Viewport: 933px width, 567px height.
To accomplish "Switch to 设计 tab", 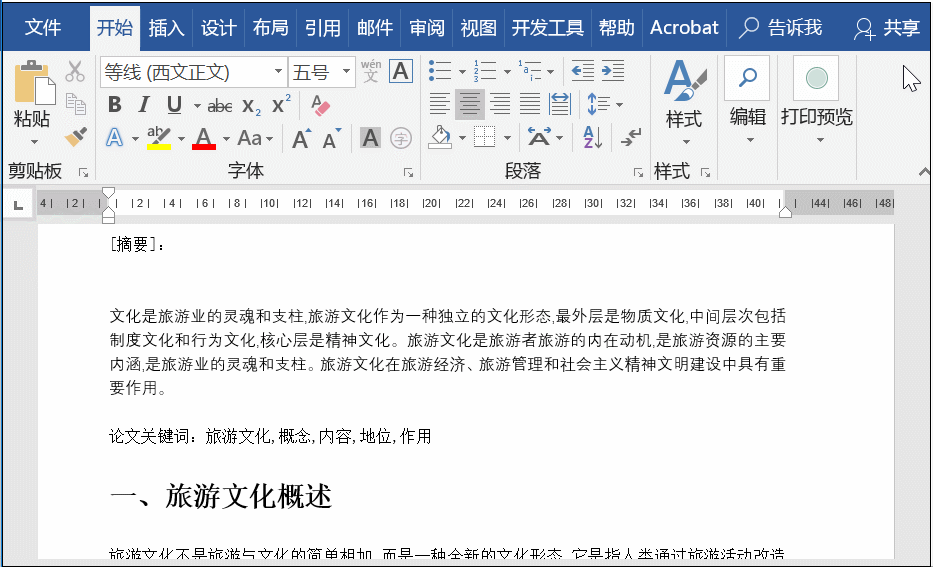I will [x=218, y=27].
